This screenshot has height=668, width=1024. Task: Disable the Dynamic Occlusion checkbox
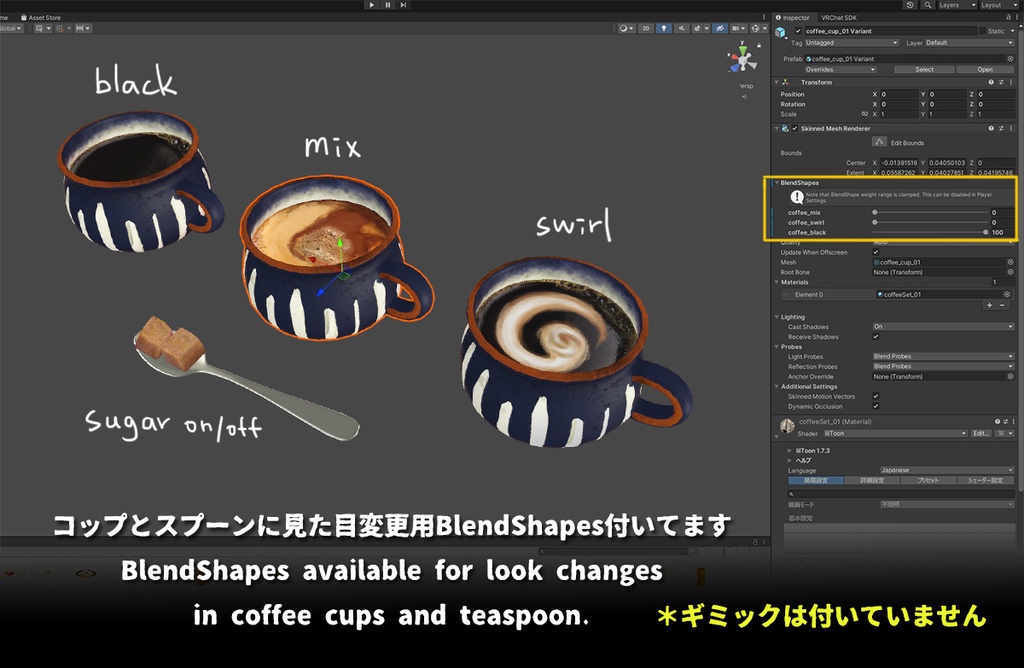876,406
